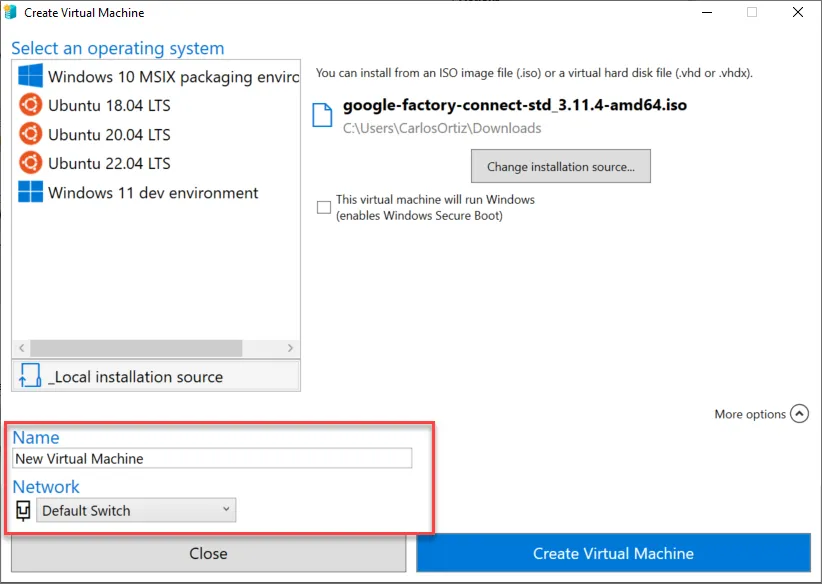Click the list's right scroll arrow
The width and height of the screenshot is (822, 584).
[290, 348]
